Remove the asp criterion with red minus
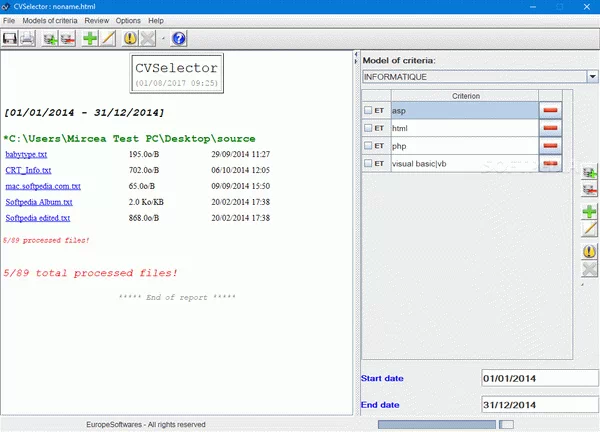600x432 pixels. click(x=550, y=110)
